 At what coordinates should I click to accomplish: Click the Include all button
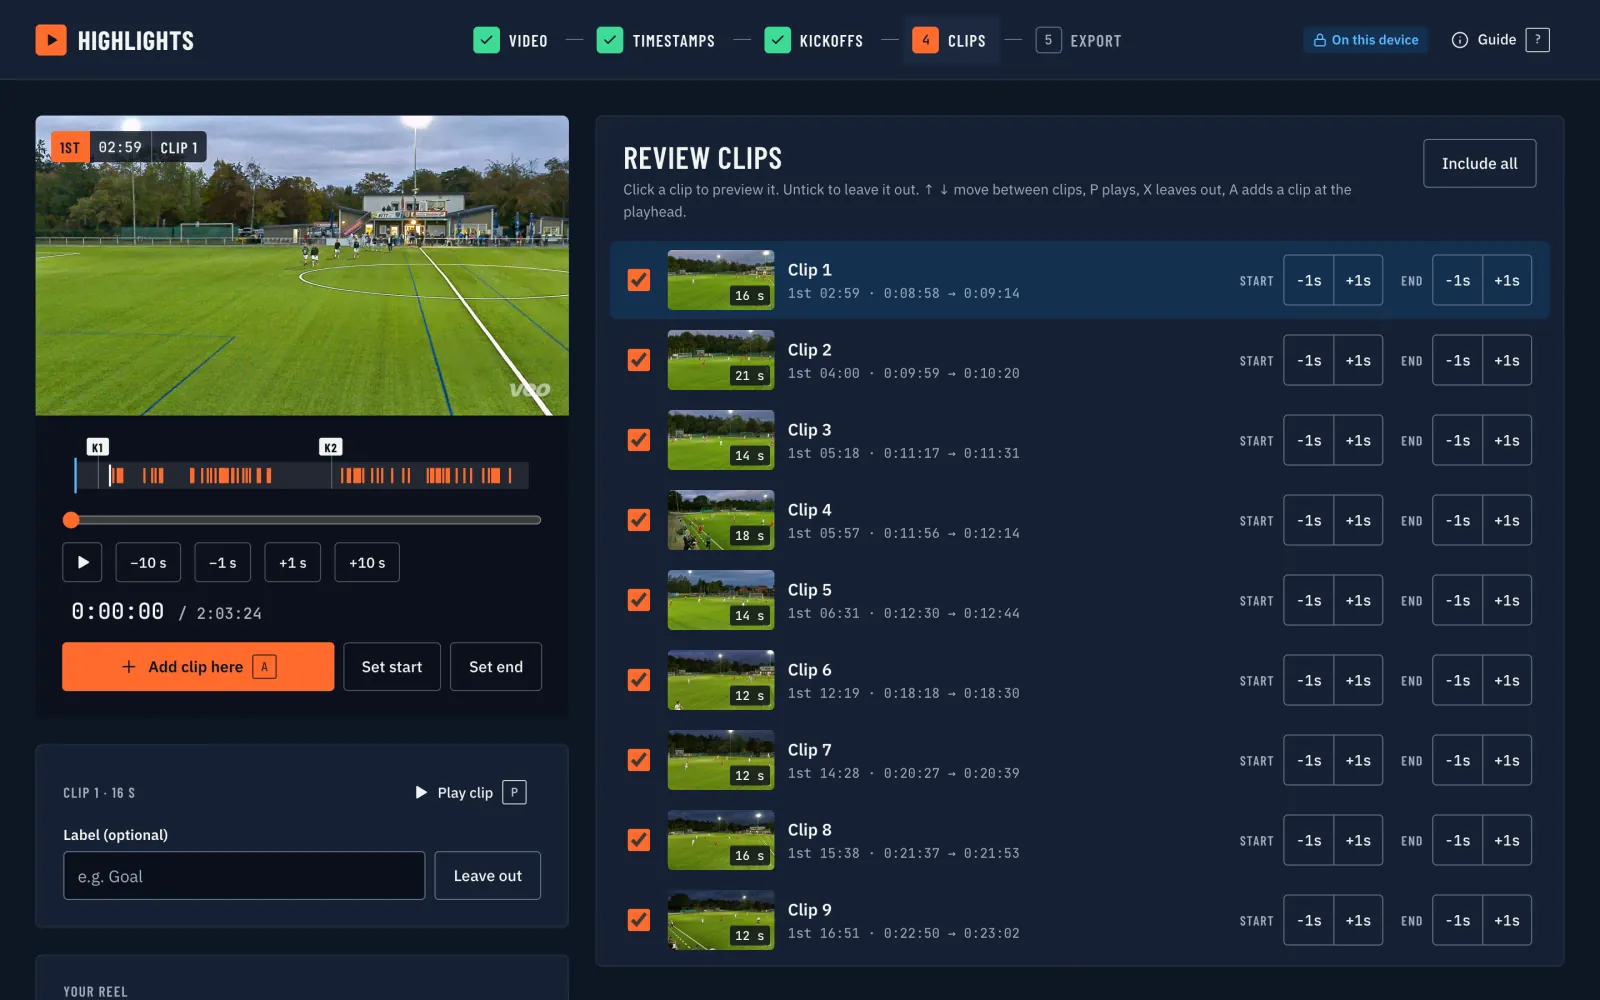(1479, 163)
